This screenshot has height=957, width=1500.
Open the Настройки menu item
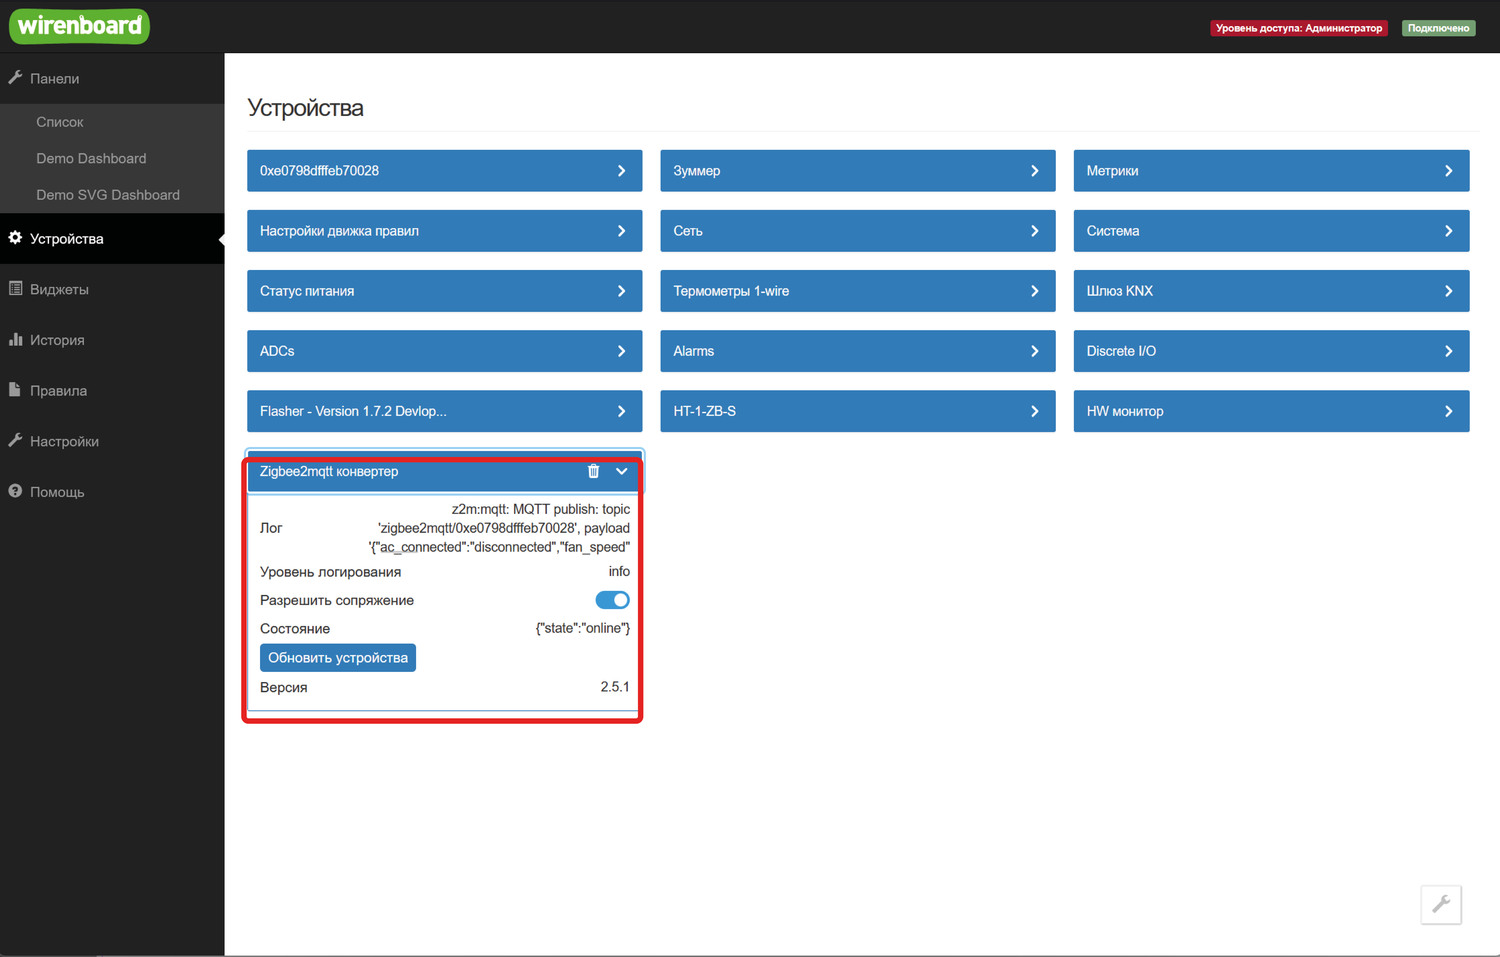coord(64,441)
